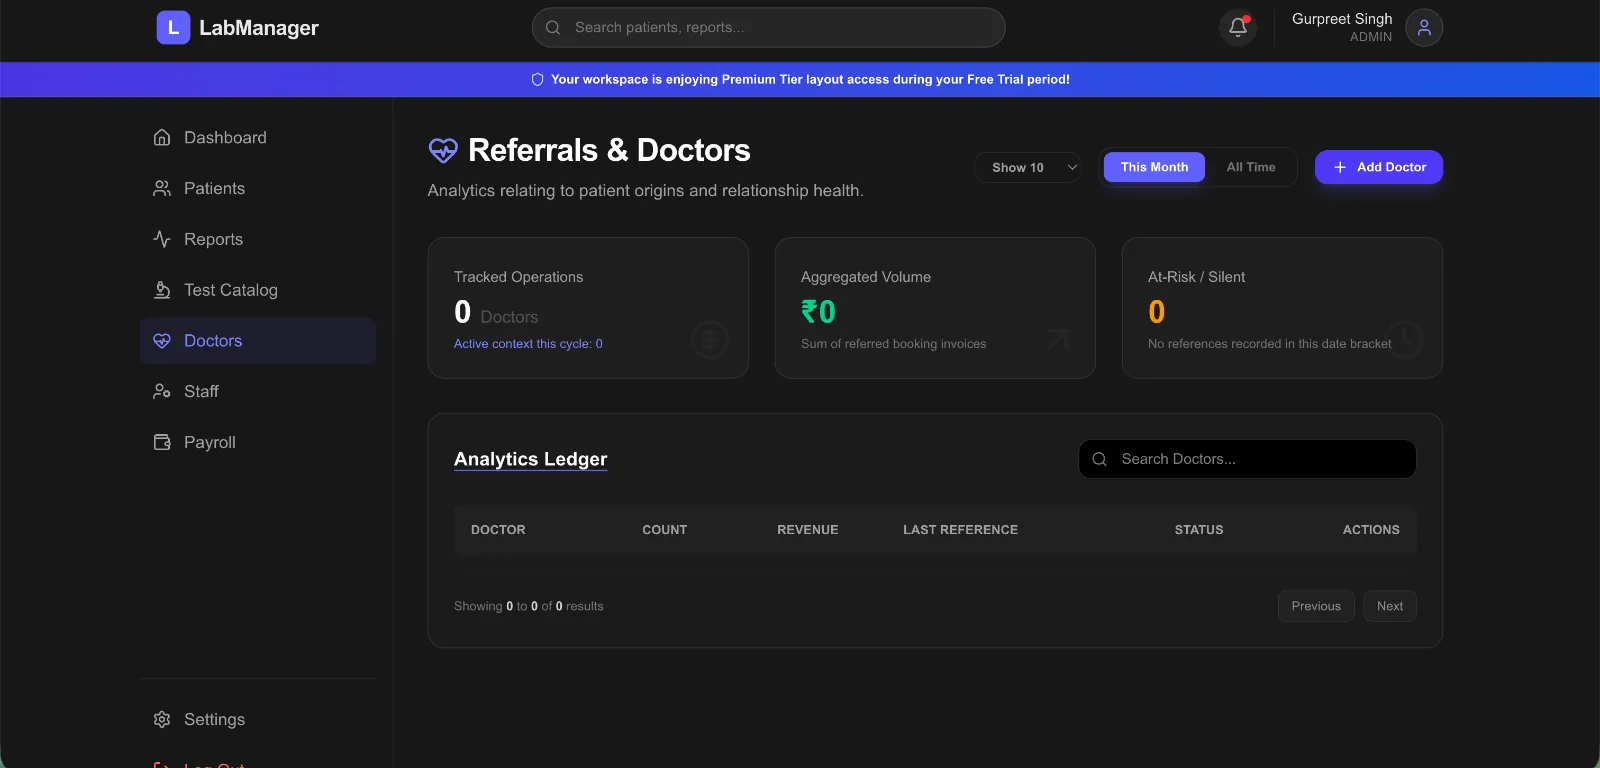Select Doctors in the sidebar menu
1600x768 pixels.
[213, 341]
